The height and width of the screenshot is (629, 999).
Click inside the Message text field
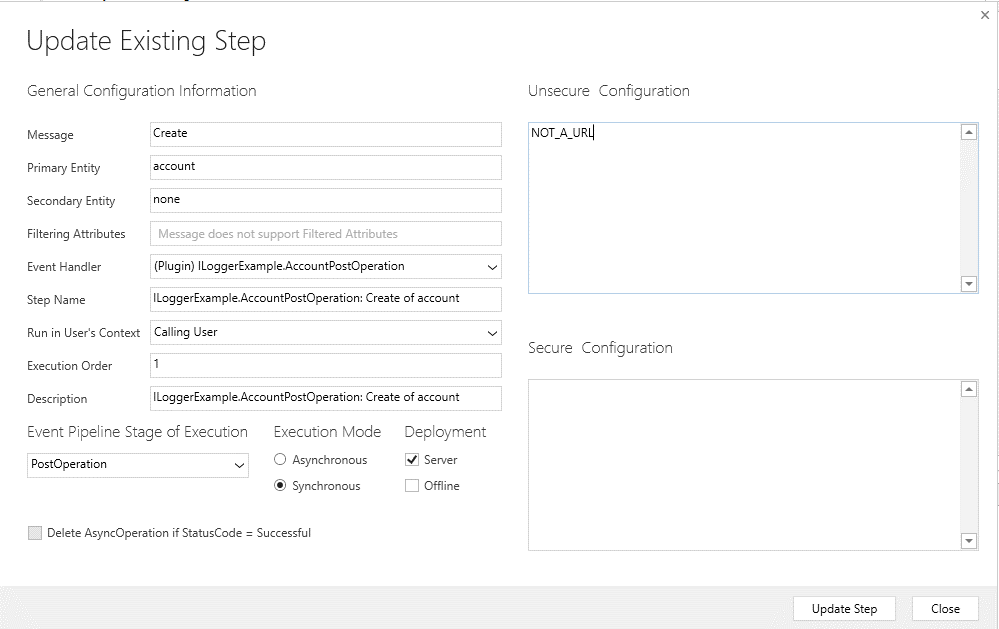coord(325,134)
